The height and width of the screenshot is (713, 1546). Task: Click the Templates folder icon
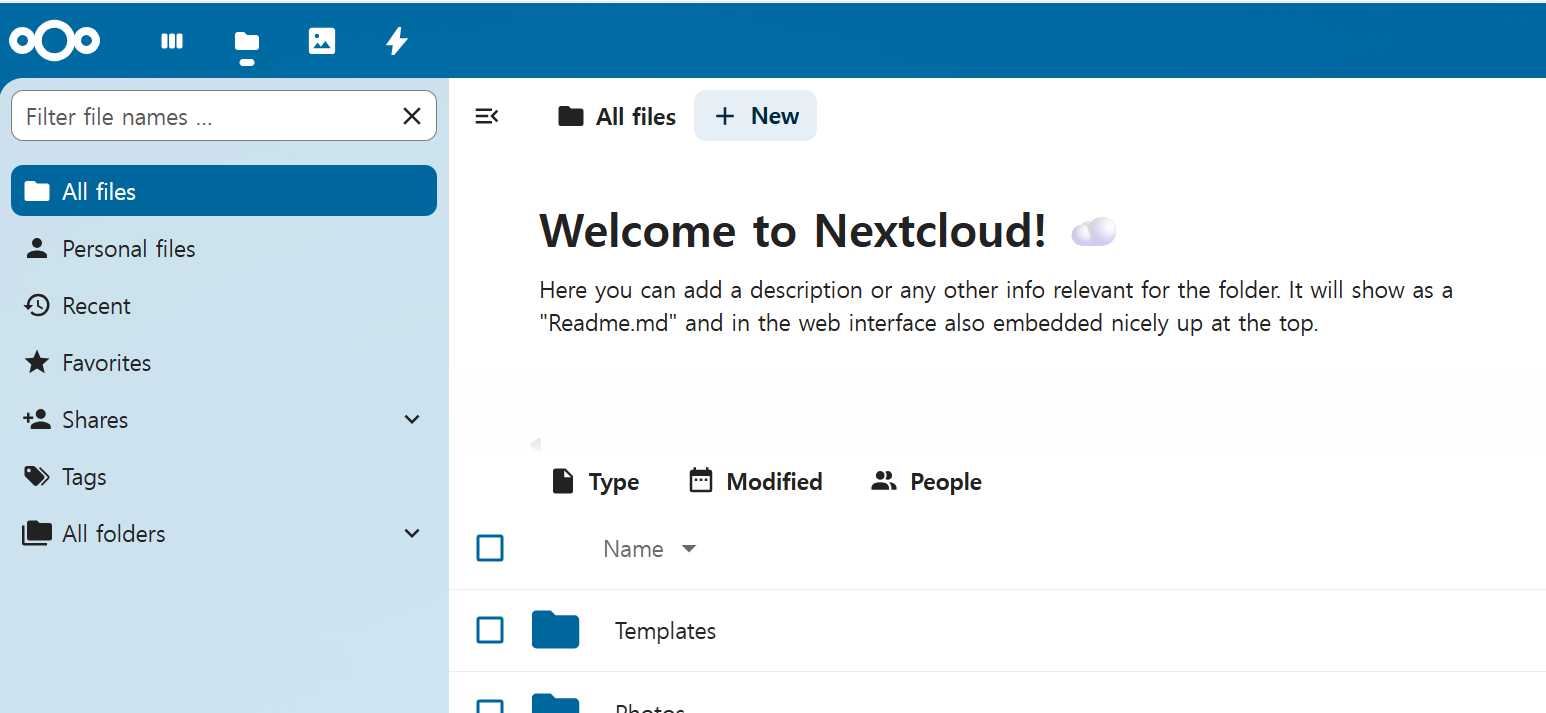point(555,630)
